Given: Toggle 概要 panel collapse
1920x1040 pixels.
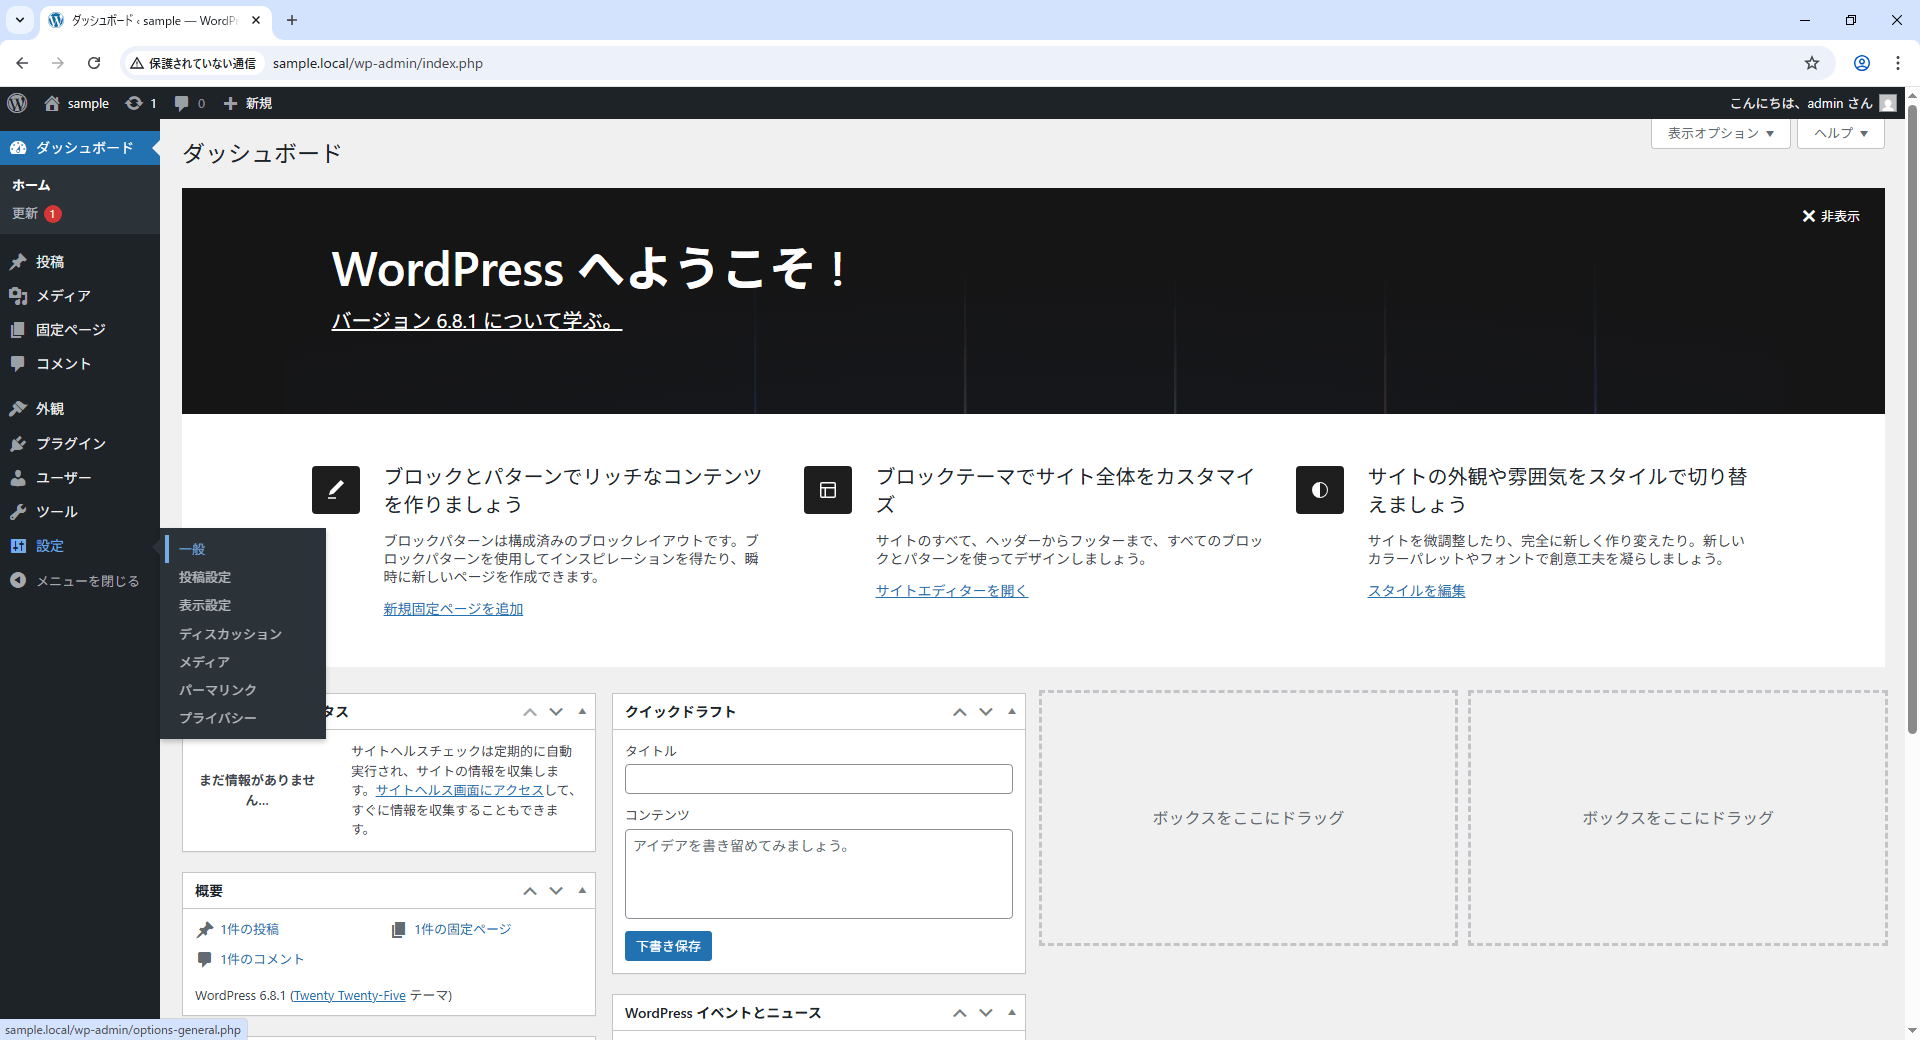Looking at the screenshot, I should (582, 891).
